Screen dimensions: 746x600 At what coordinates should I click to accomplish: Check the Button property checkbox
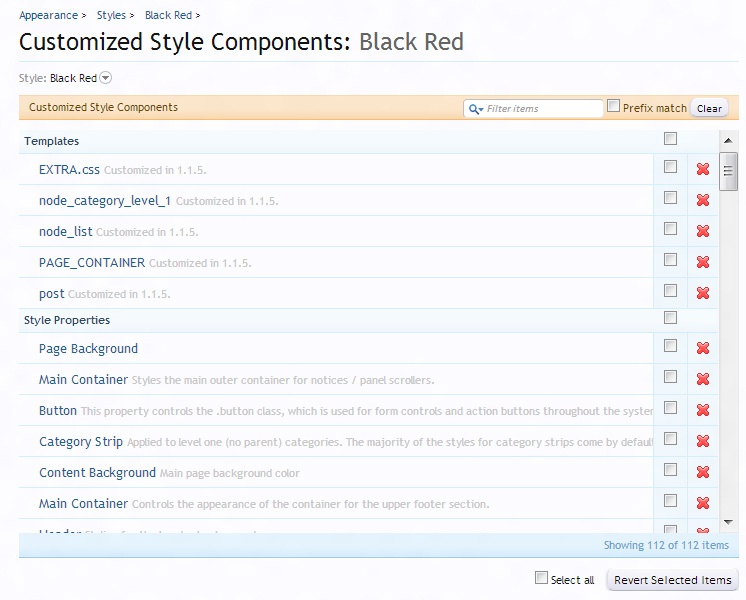pos(670,407)
